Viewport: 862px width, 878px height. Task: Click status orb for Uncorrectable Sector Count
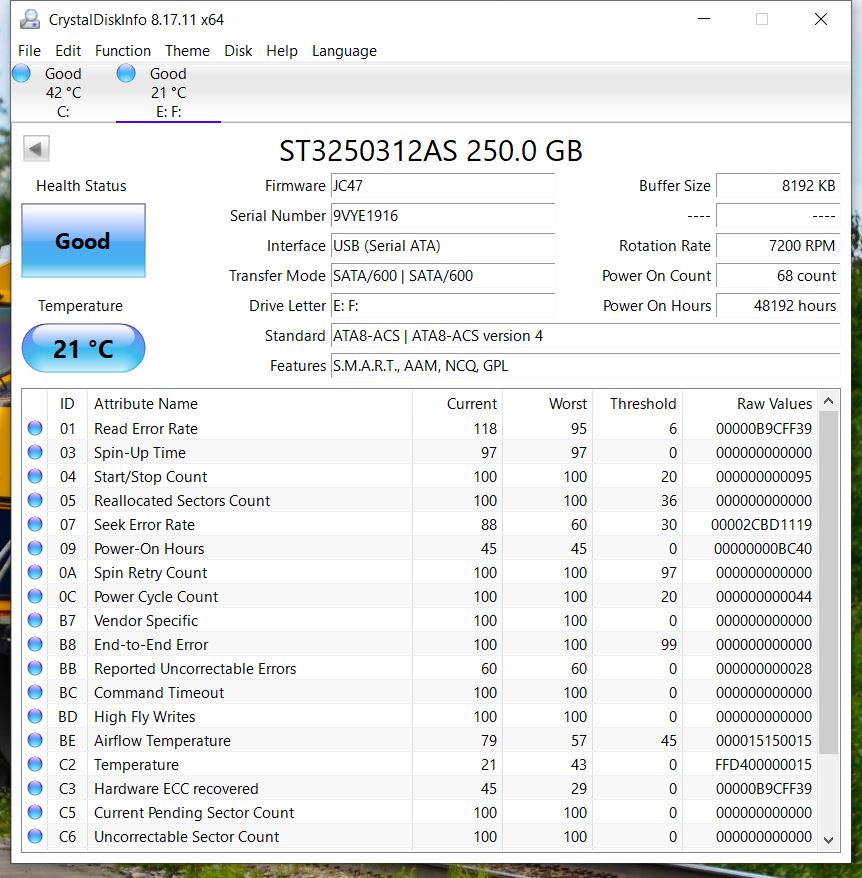35,837
